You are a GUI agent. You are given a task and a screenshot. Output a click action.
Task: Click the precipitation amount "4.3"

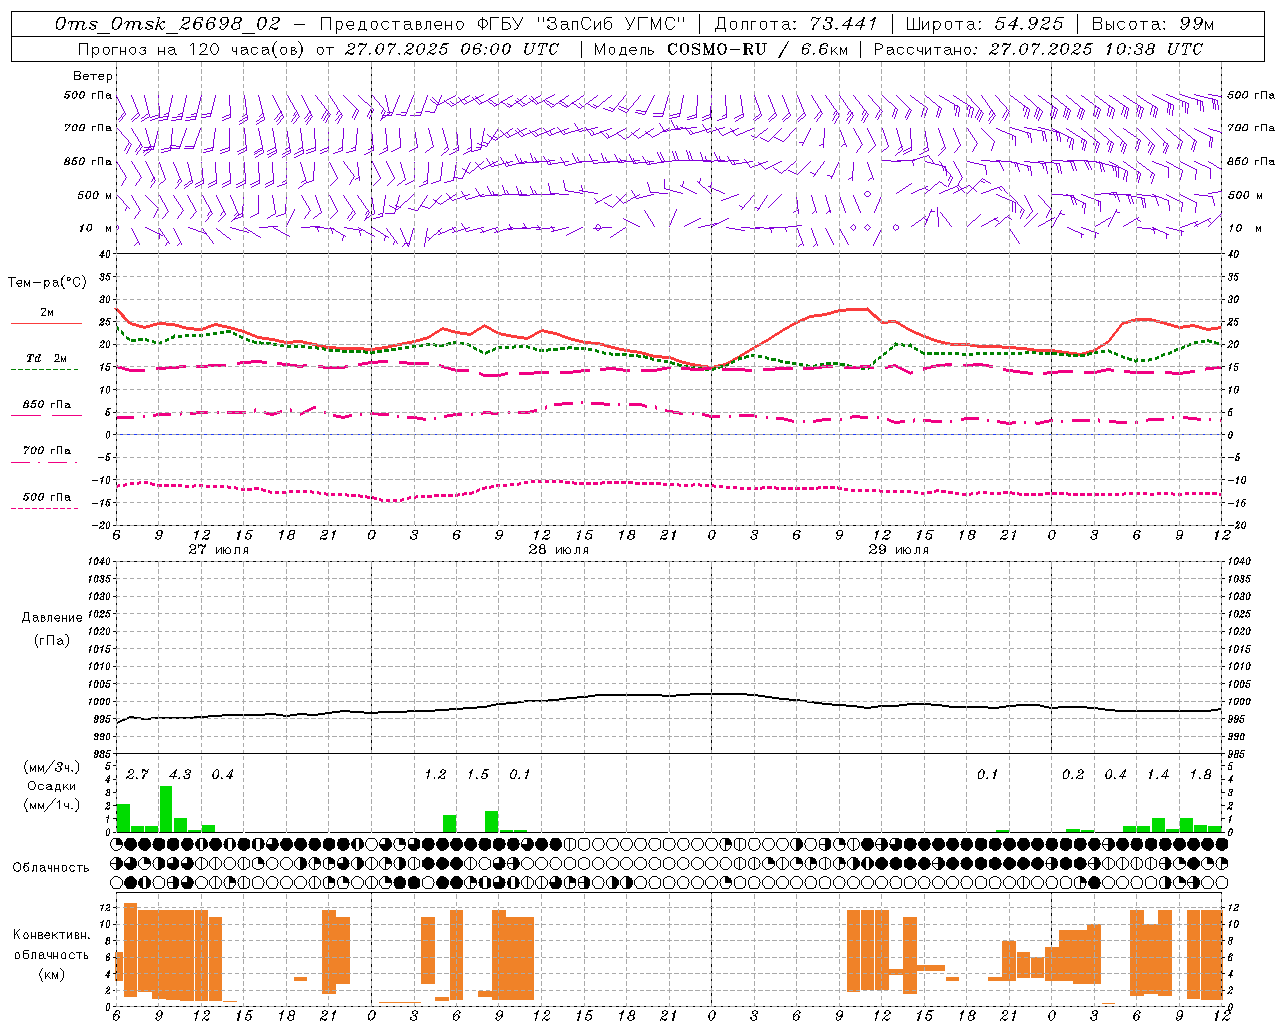(180, 774)
